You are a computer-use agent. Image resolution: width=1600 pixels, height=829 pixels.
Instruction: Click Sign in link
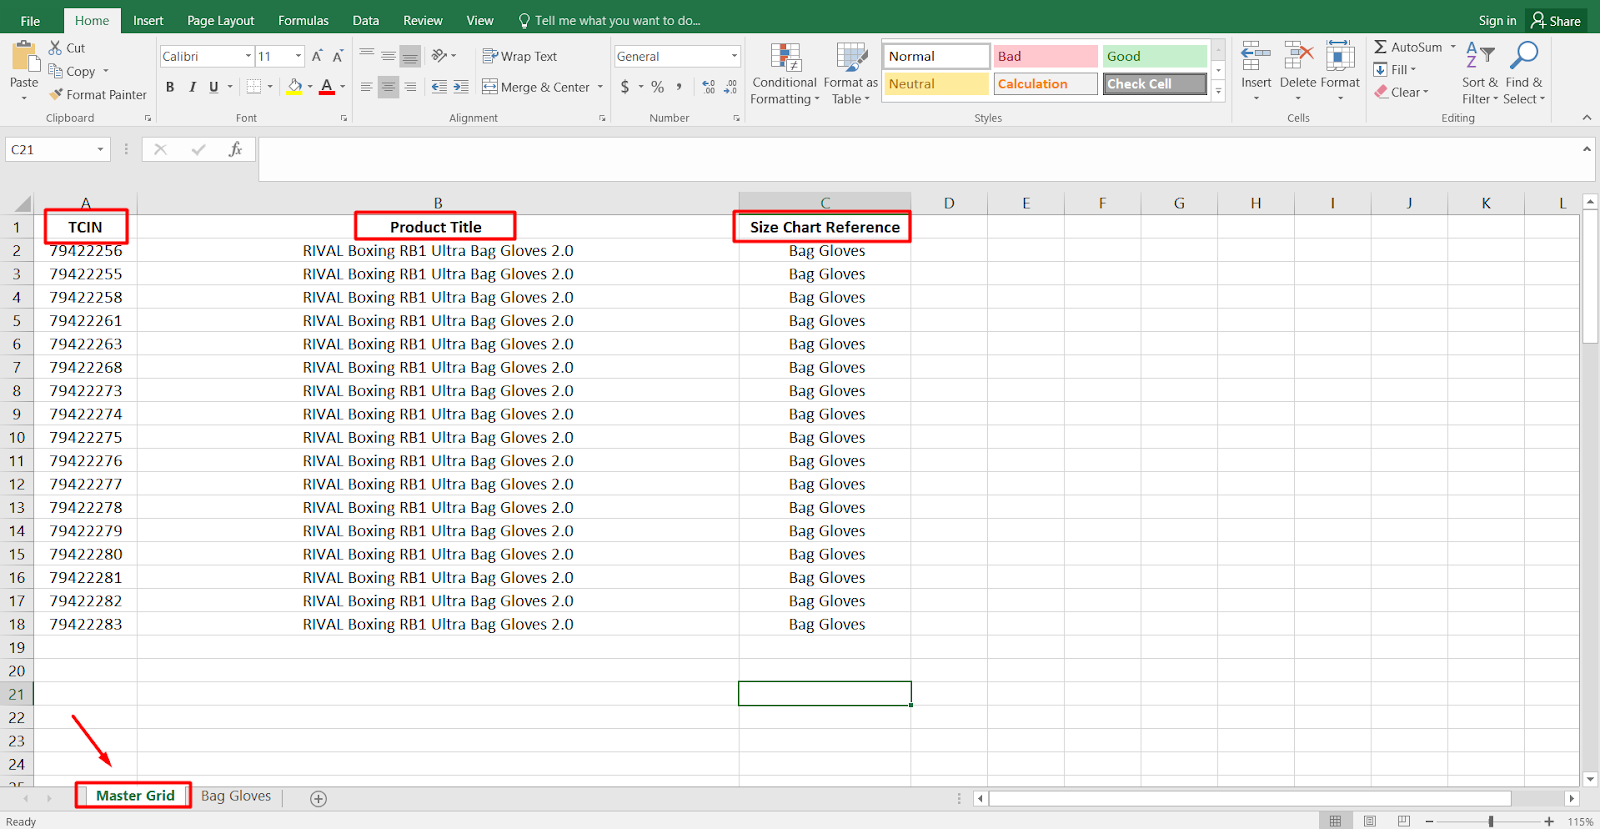[x=1497, y=20]
